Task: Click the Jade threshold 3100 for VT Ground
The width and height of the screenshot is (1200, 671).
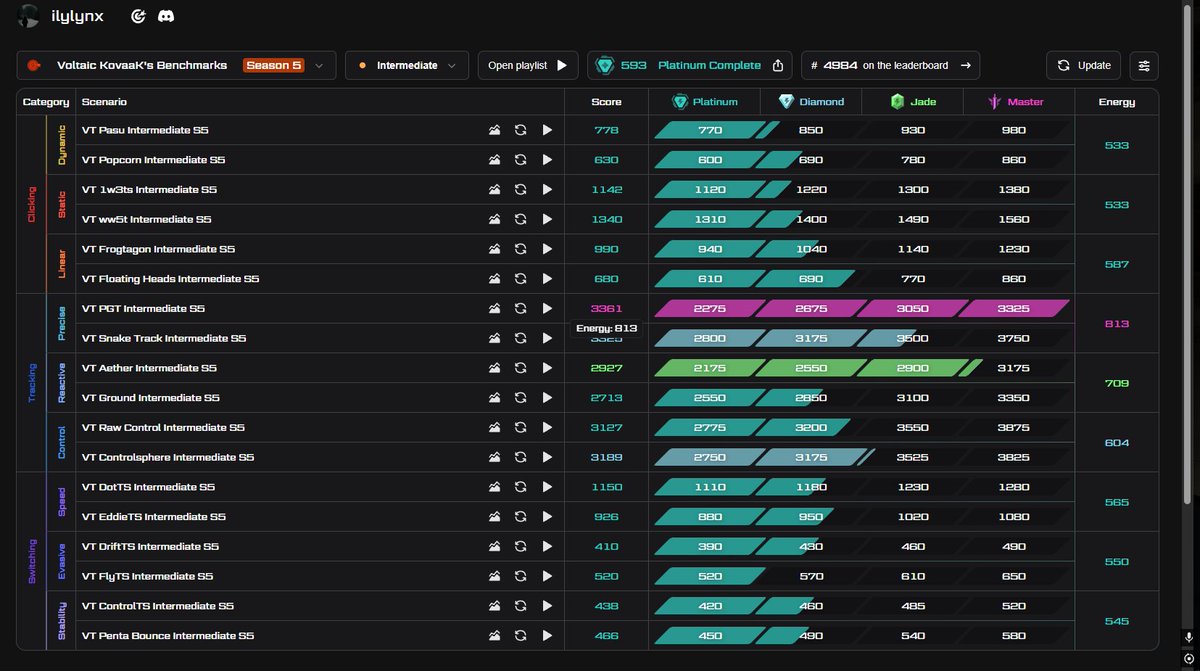Action: (x=912, y=398)
